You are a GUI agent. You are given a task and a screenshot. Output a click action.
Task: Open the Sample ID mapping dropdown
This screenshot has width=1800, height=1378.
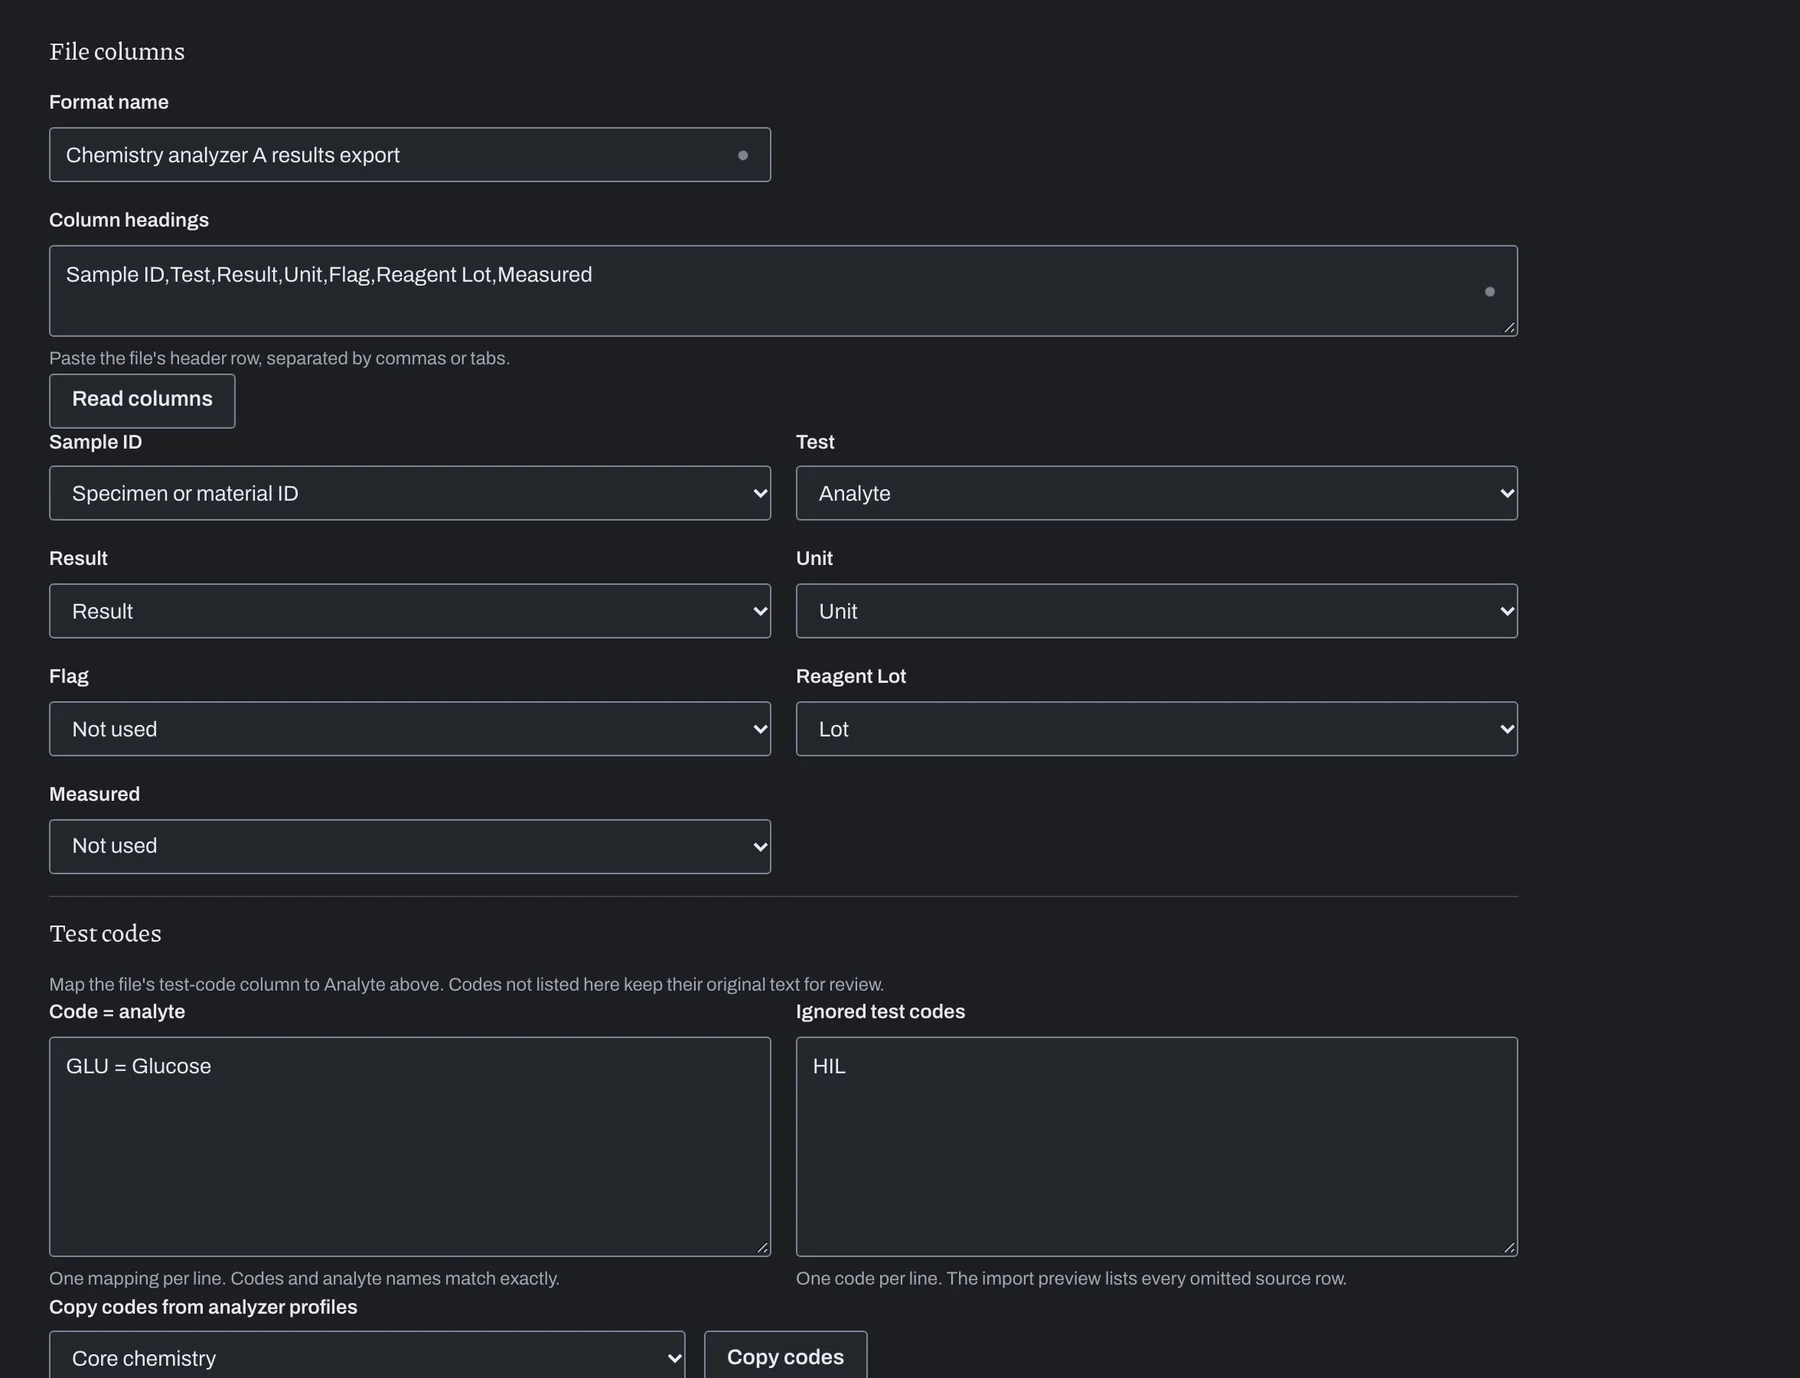(410, 493)
